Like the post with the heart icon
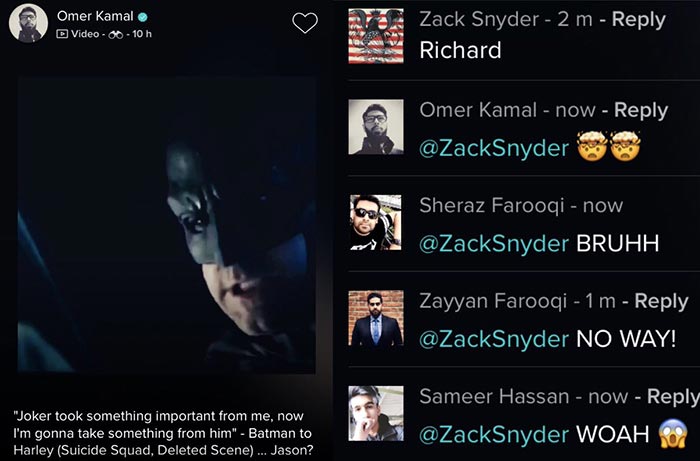This screenshot has height=461, width=700. [305, 23]
